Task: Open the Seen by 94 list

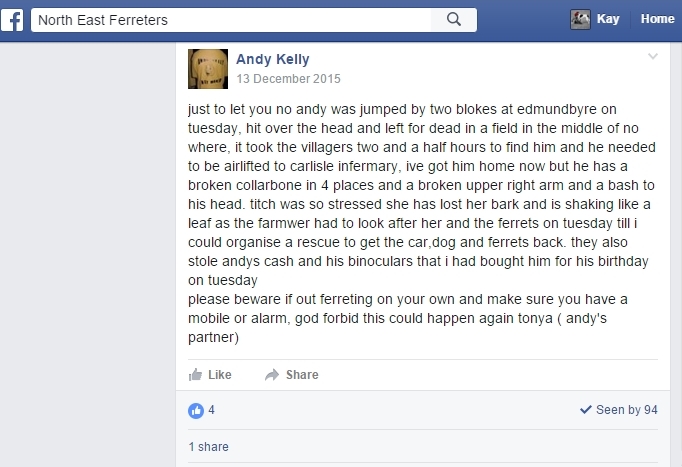Action: pos(626,410)
